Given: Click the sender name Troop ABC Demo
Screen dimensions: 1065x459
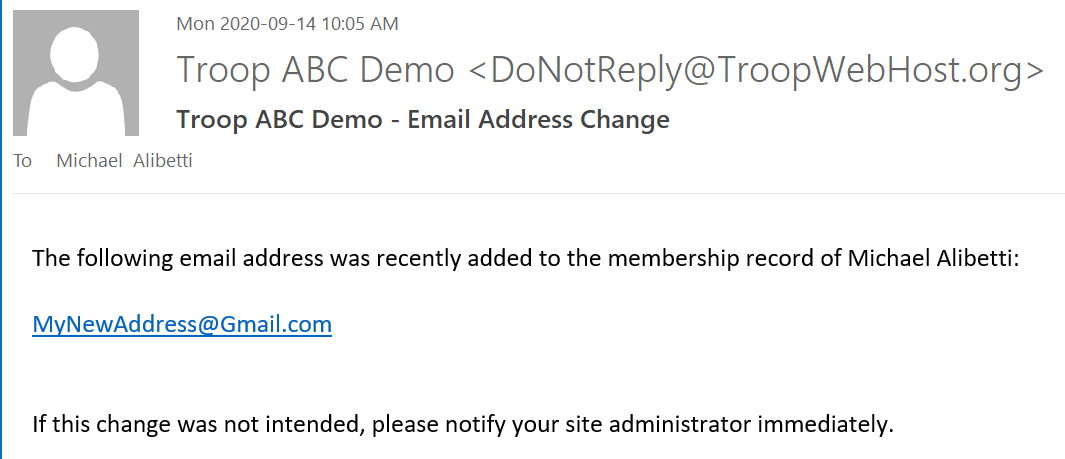Looking at the screenshot, I should pos(315,70).
